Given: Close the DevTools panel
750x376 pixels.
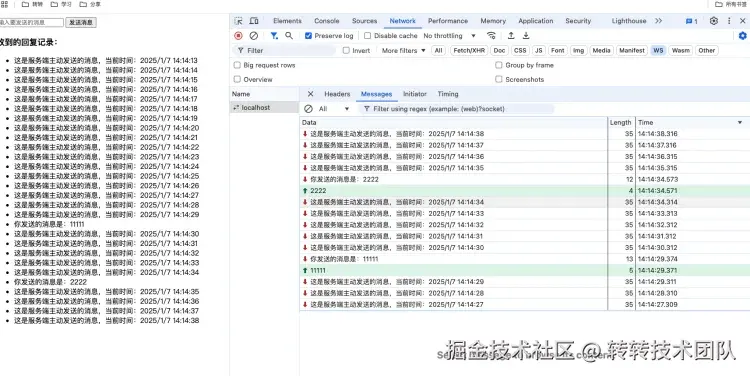Looking at the screenshot, I should click(x=742, y=21).
